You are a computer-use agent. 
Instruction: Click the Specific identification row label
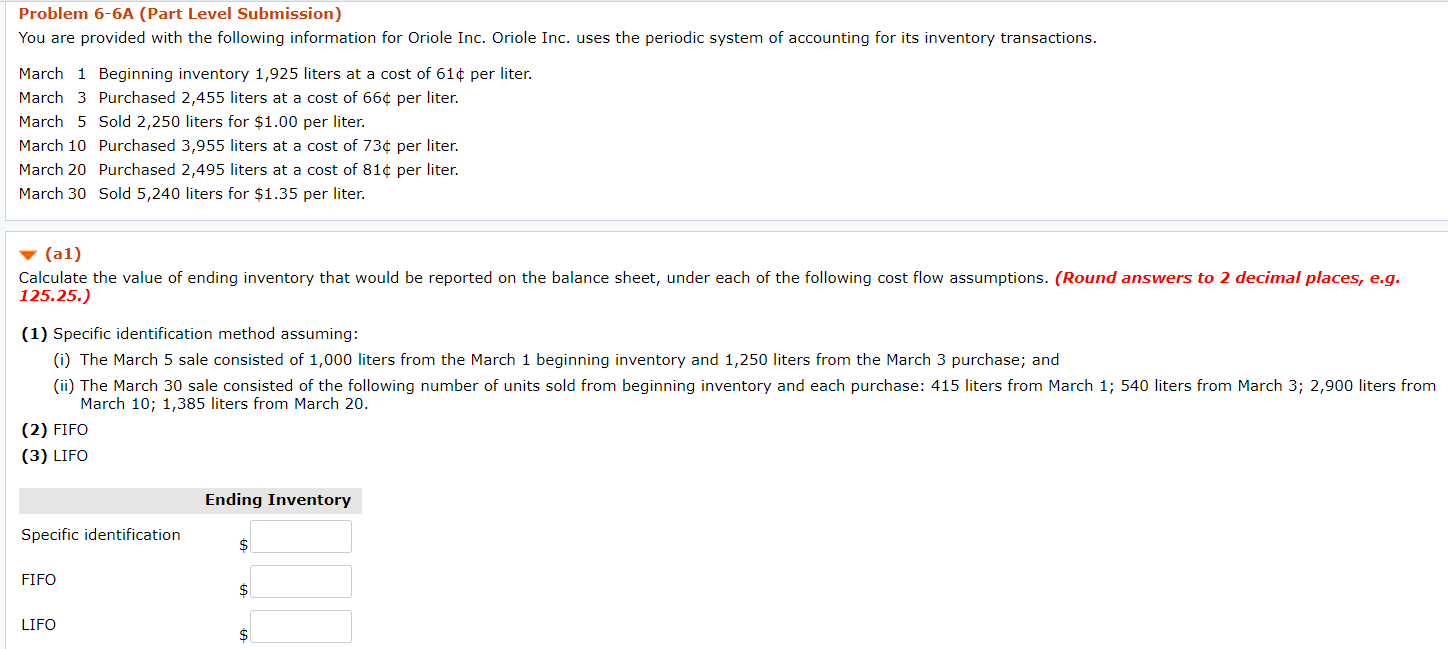pos(100,535)
